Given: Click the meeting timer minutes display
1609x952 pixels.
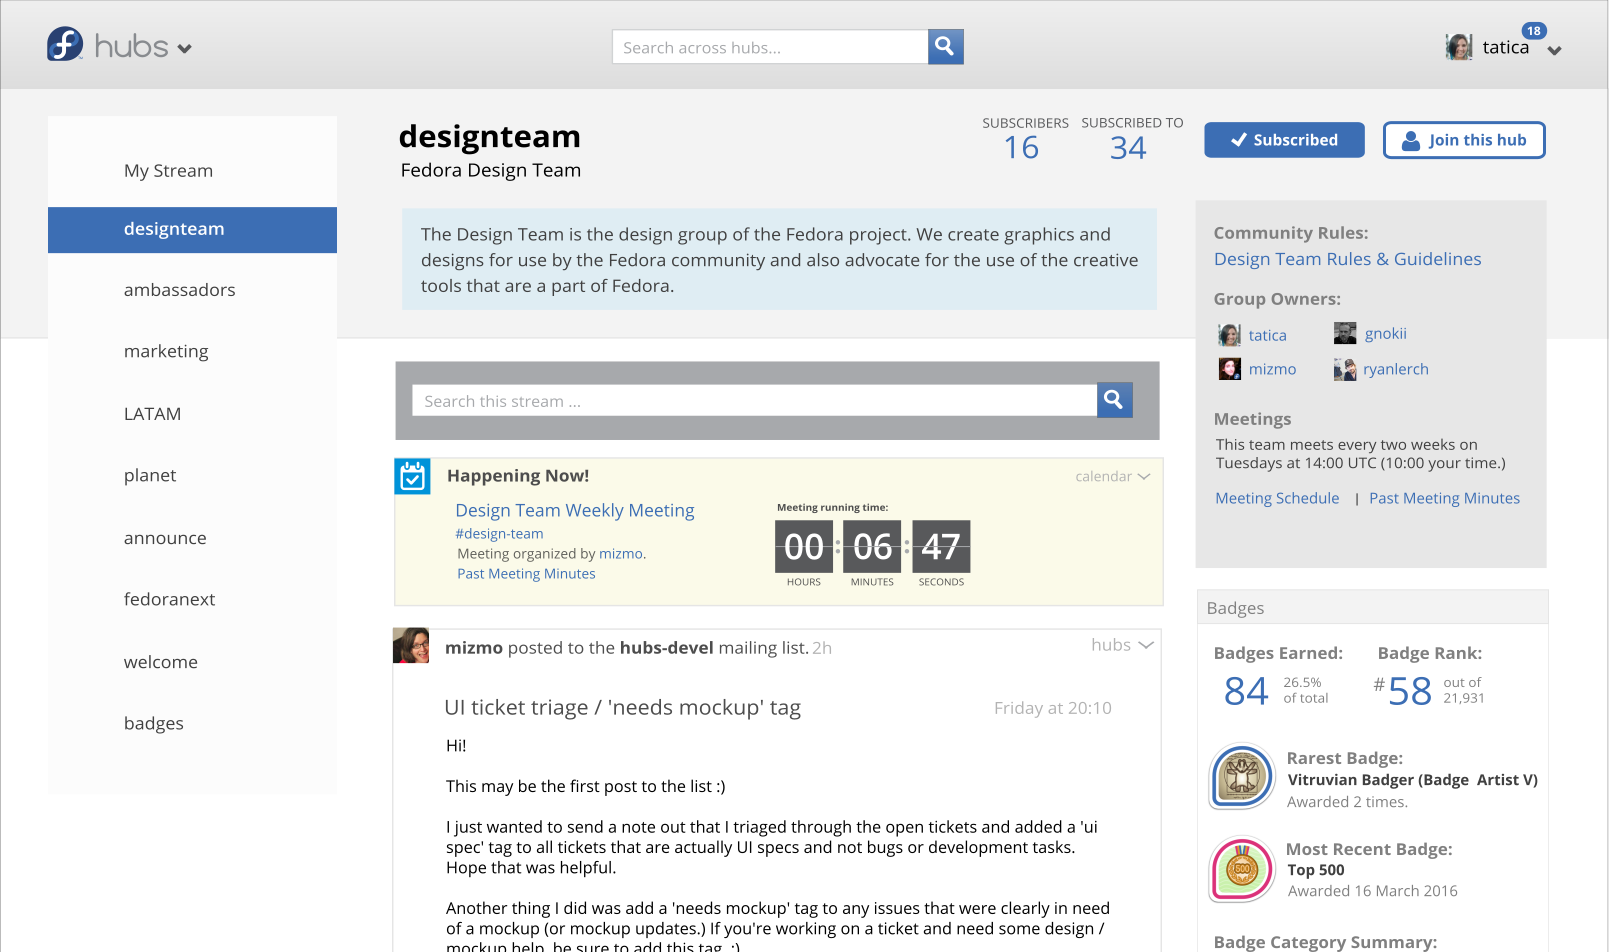Looking at the screenshot, I should pos(872,547).
